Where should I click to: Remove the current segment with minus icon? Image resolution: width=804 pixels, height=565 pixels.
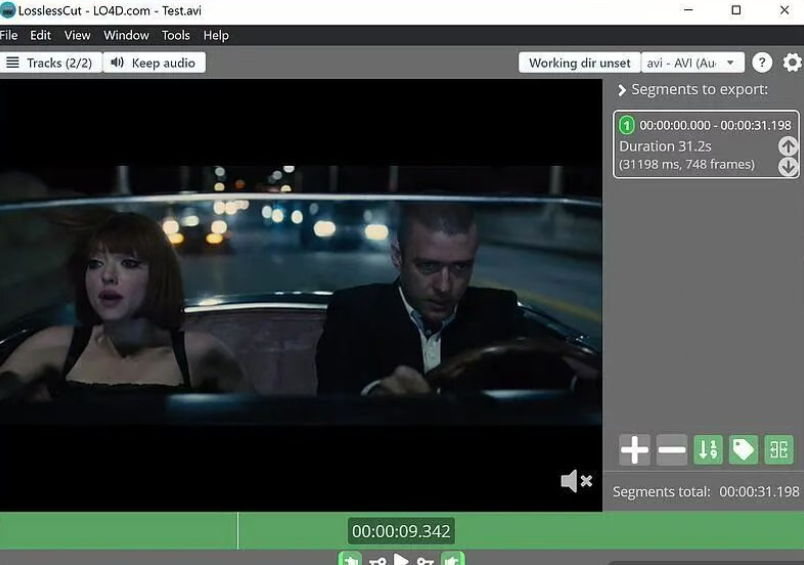click(671, 450)
